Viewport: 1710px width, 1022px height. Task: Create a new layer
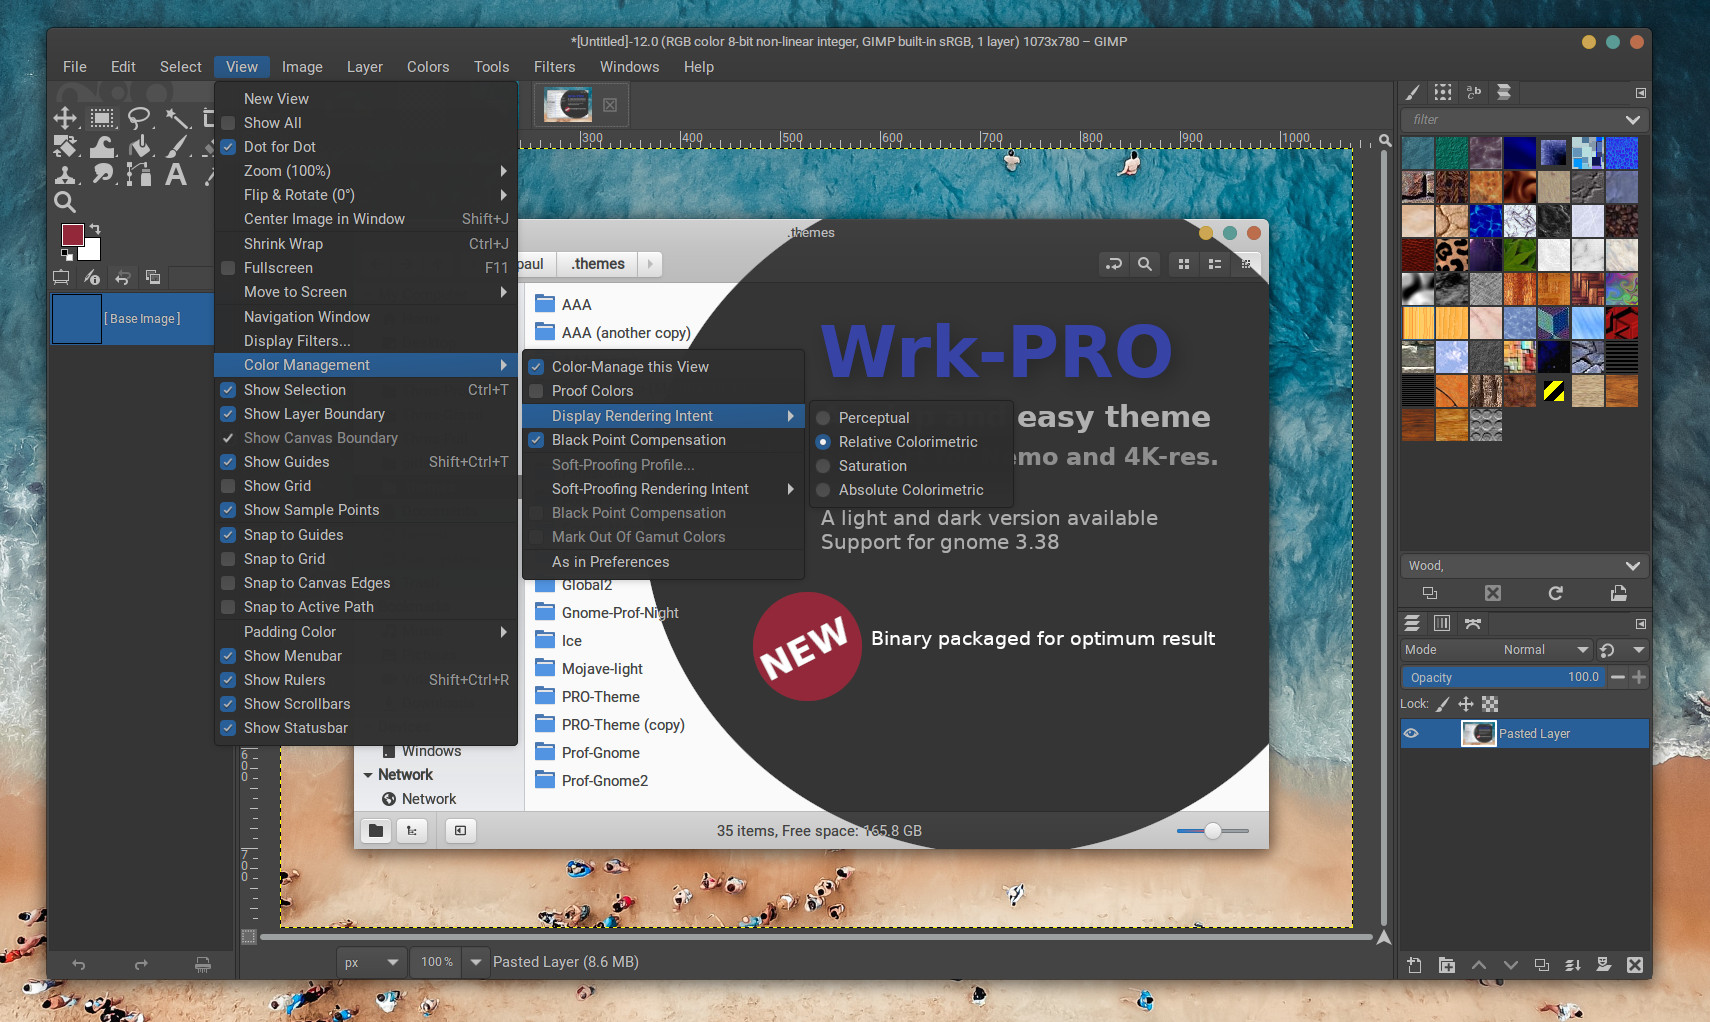(1414, 965)
